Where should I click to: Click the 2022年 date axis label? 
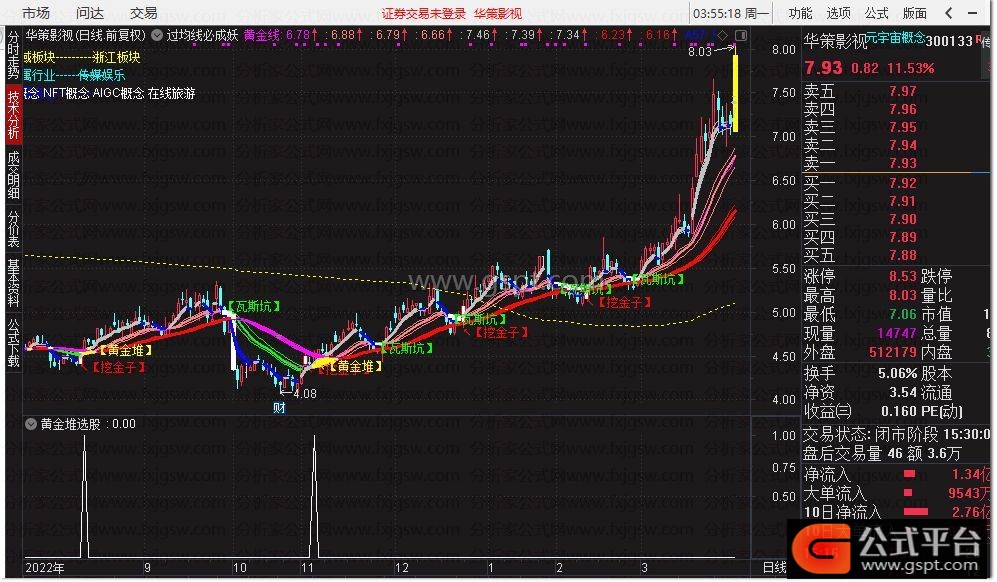tap(45, 568)
